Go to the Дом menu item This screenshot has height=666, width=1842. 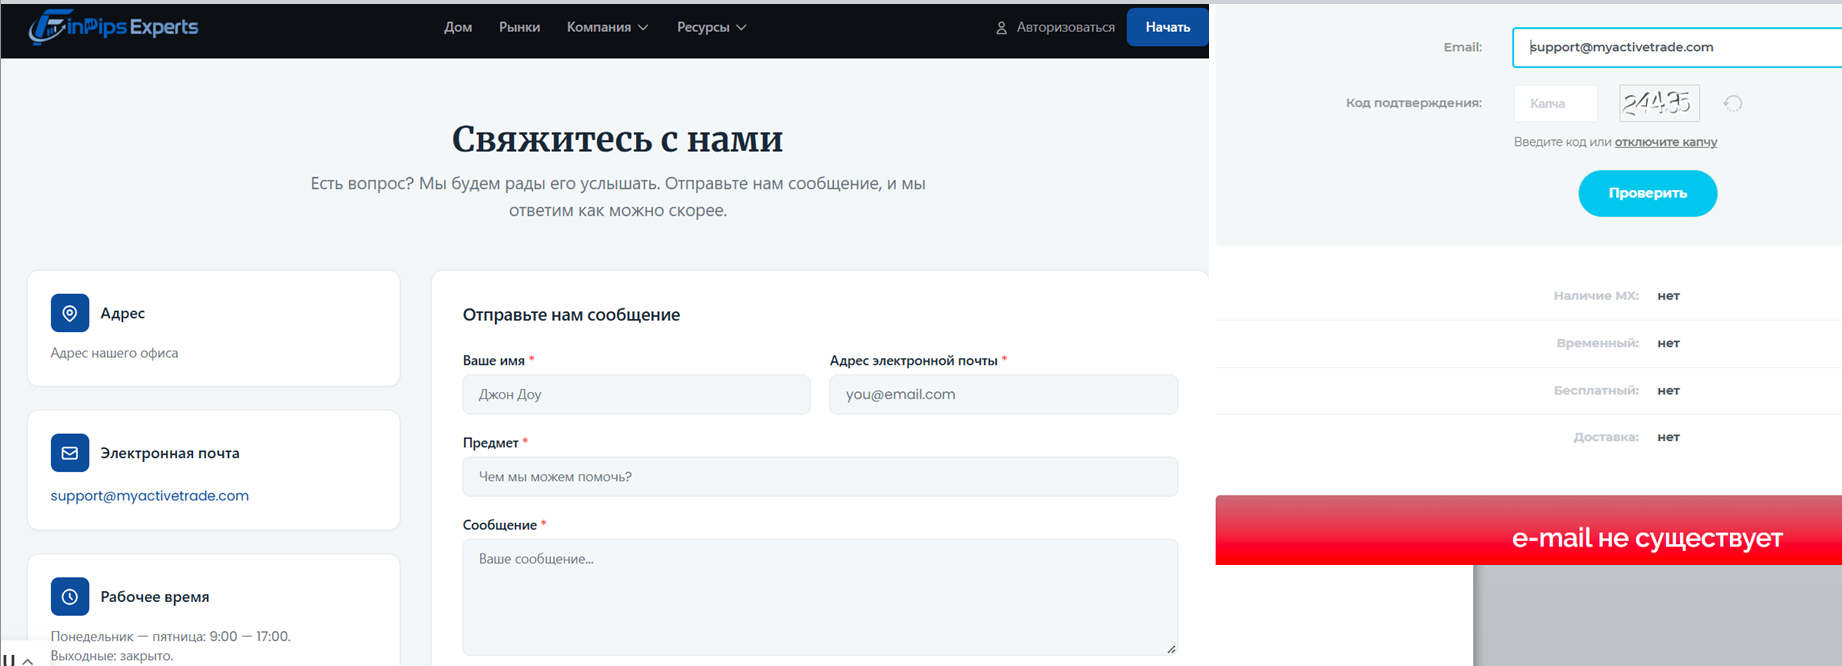pos(458,27)
